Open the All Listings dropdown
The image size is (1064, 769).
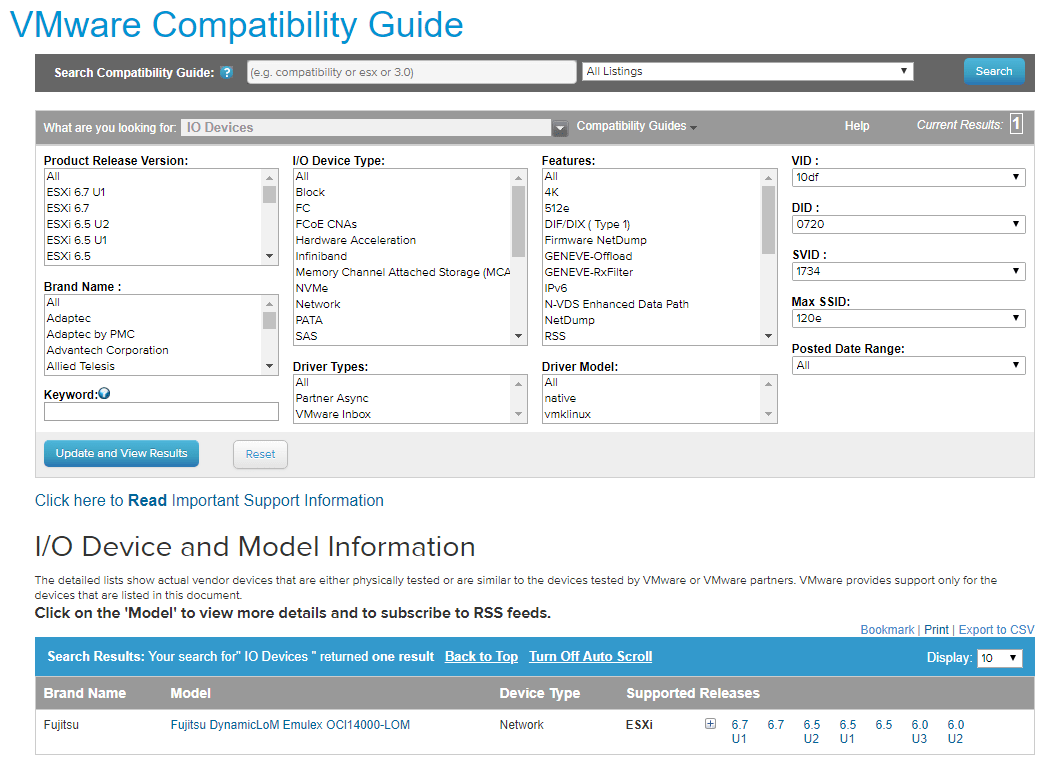click(747, 71)
